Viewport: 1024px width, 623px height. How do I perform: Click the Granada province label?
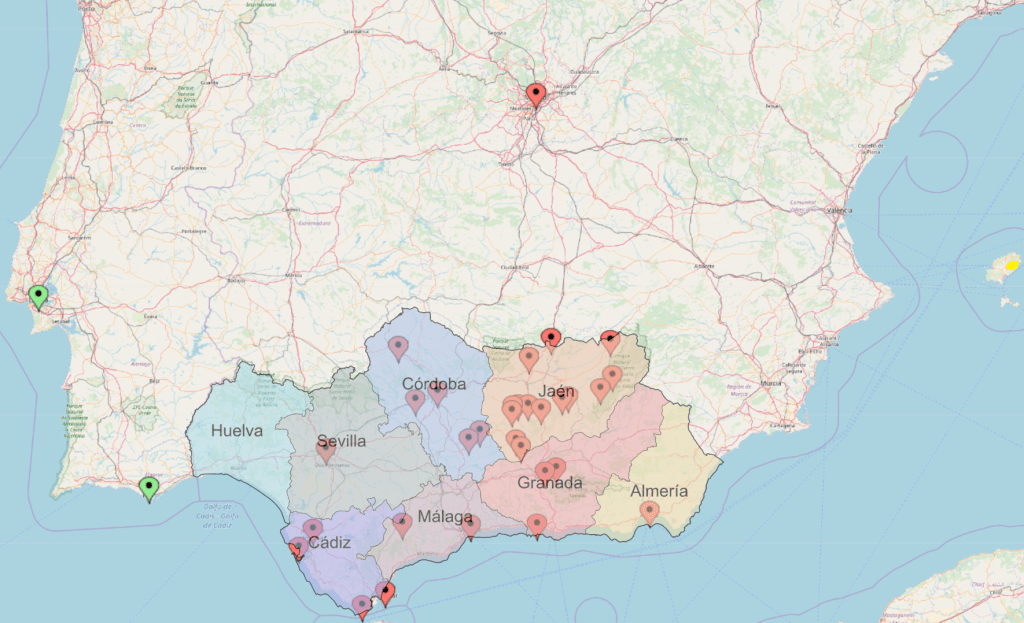549,484
